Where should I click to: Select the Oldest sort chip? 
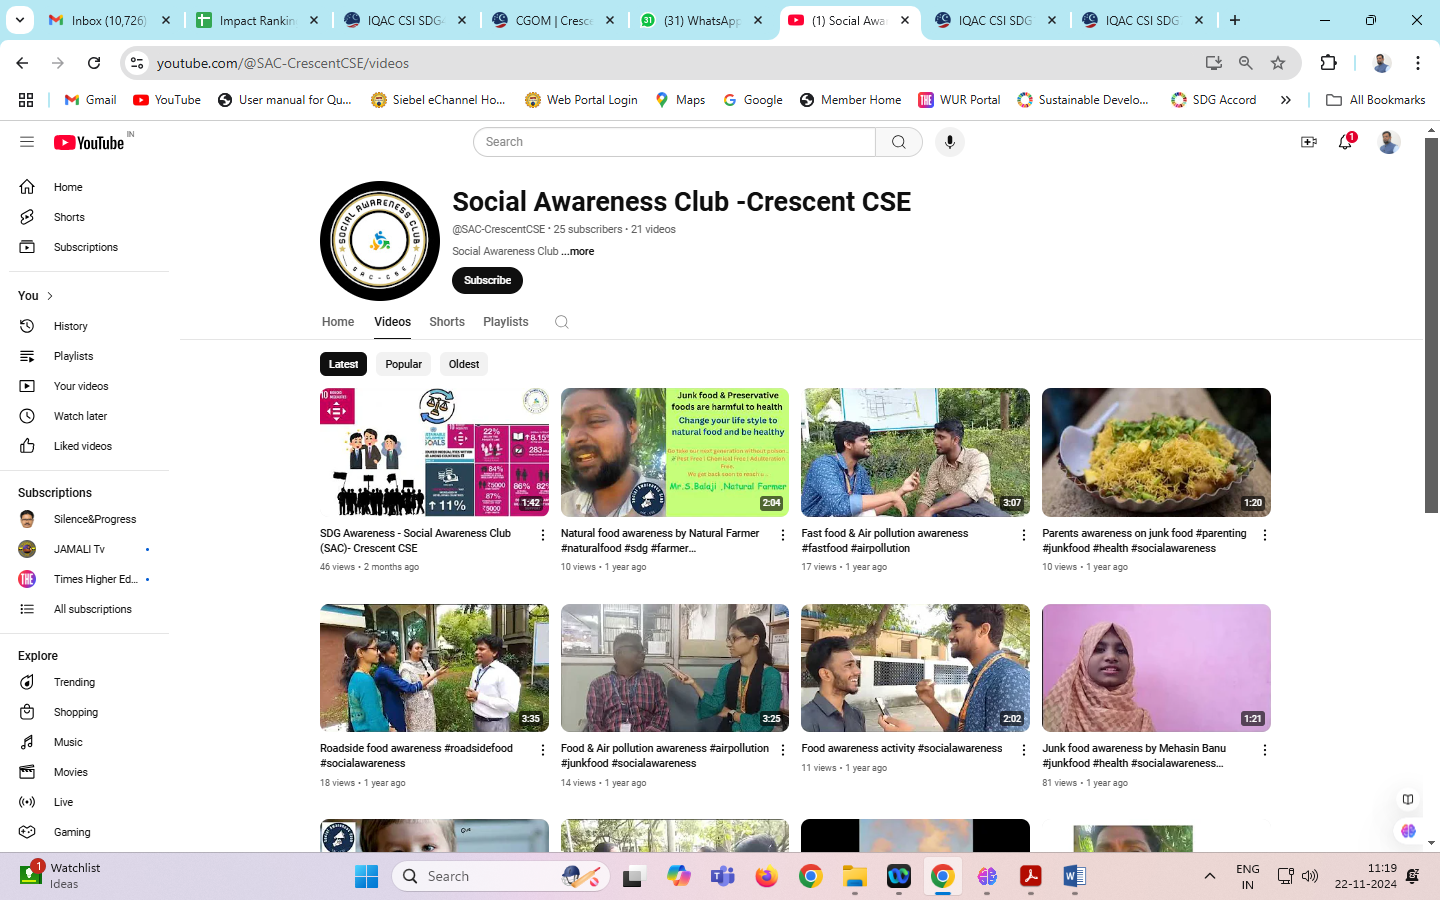[463, 364]
